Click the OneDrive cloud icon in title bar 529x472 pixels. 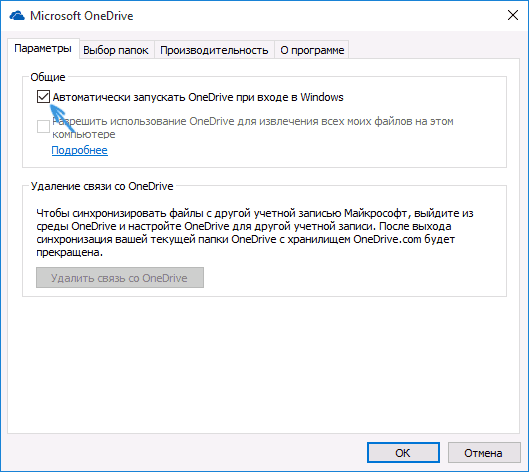click(17, 16)
